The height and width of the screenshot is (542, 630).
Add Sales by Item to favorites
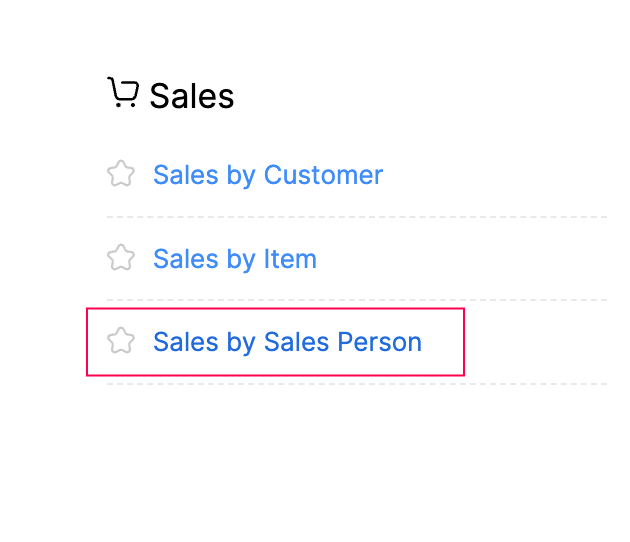pos(121,258)
